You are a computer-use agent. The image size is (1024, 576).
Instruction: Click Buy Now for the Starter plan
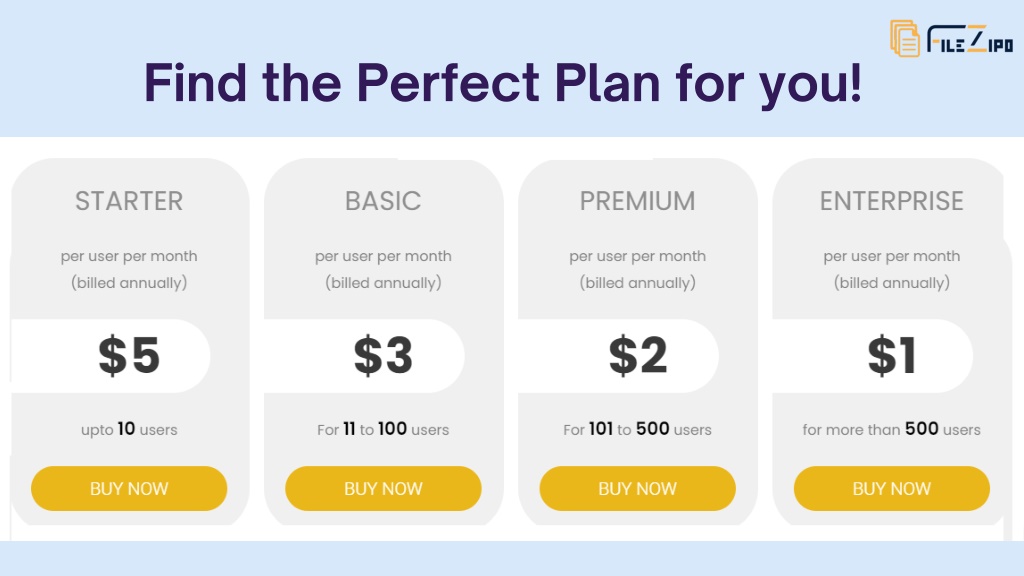click(x=129, y=488)
